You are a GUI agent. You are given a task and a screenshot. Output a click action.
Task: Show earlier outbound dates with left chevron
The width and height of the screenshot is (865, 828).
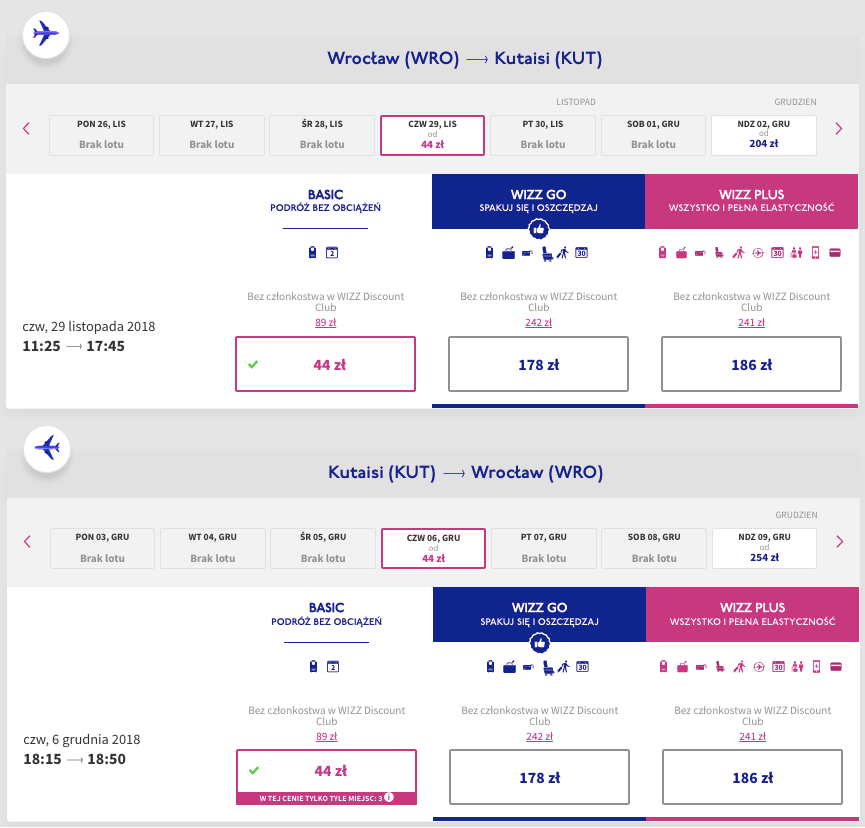pos(26,129)
